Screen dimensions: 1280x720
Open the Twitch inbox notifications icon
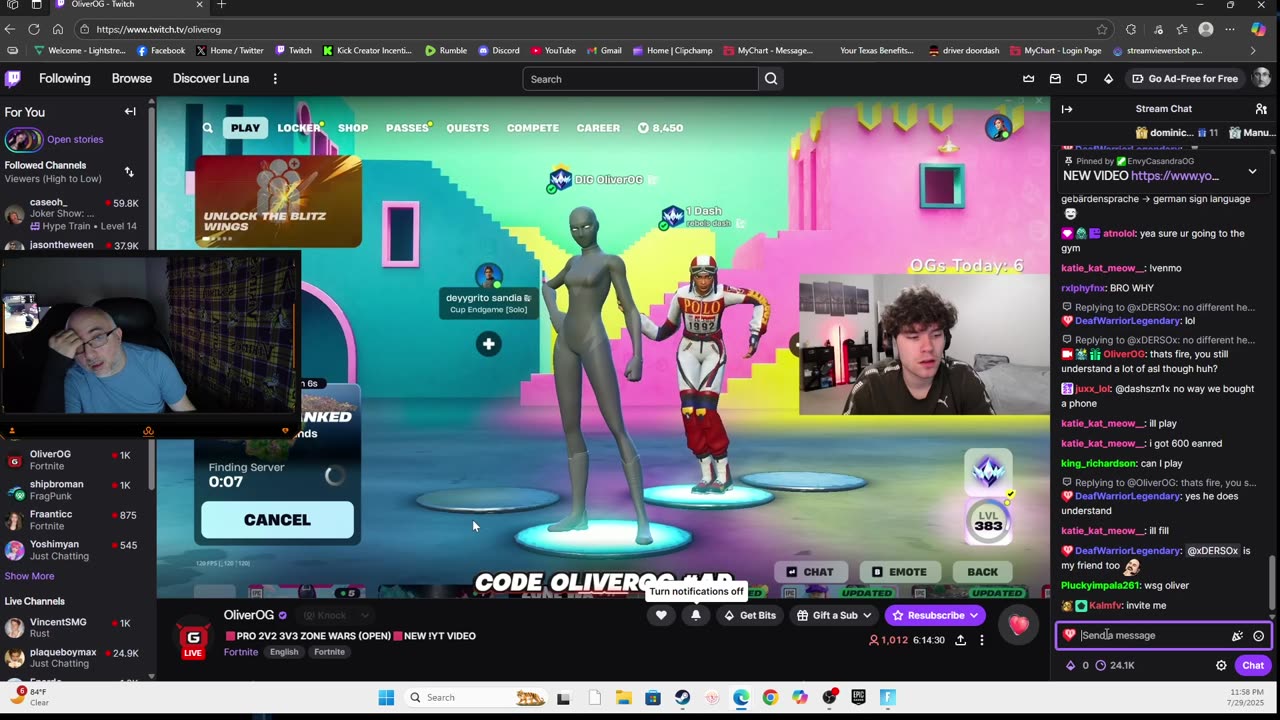point(1055,79)
